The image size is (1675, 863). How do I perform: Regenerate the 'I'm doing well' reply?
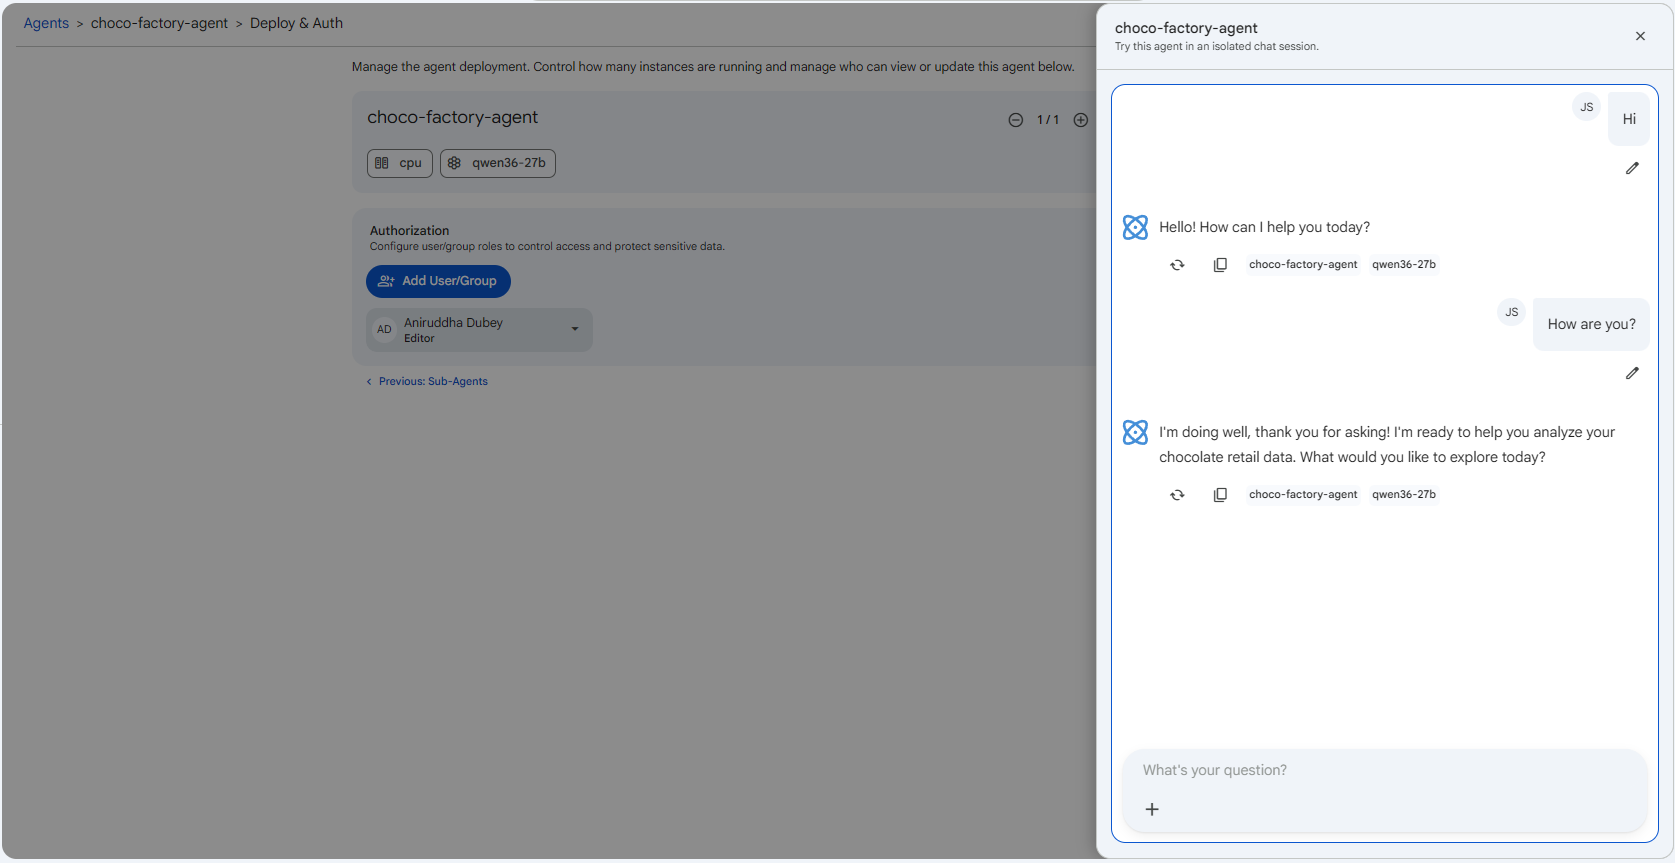click(1177, 495)
